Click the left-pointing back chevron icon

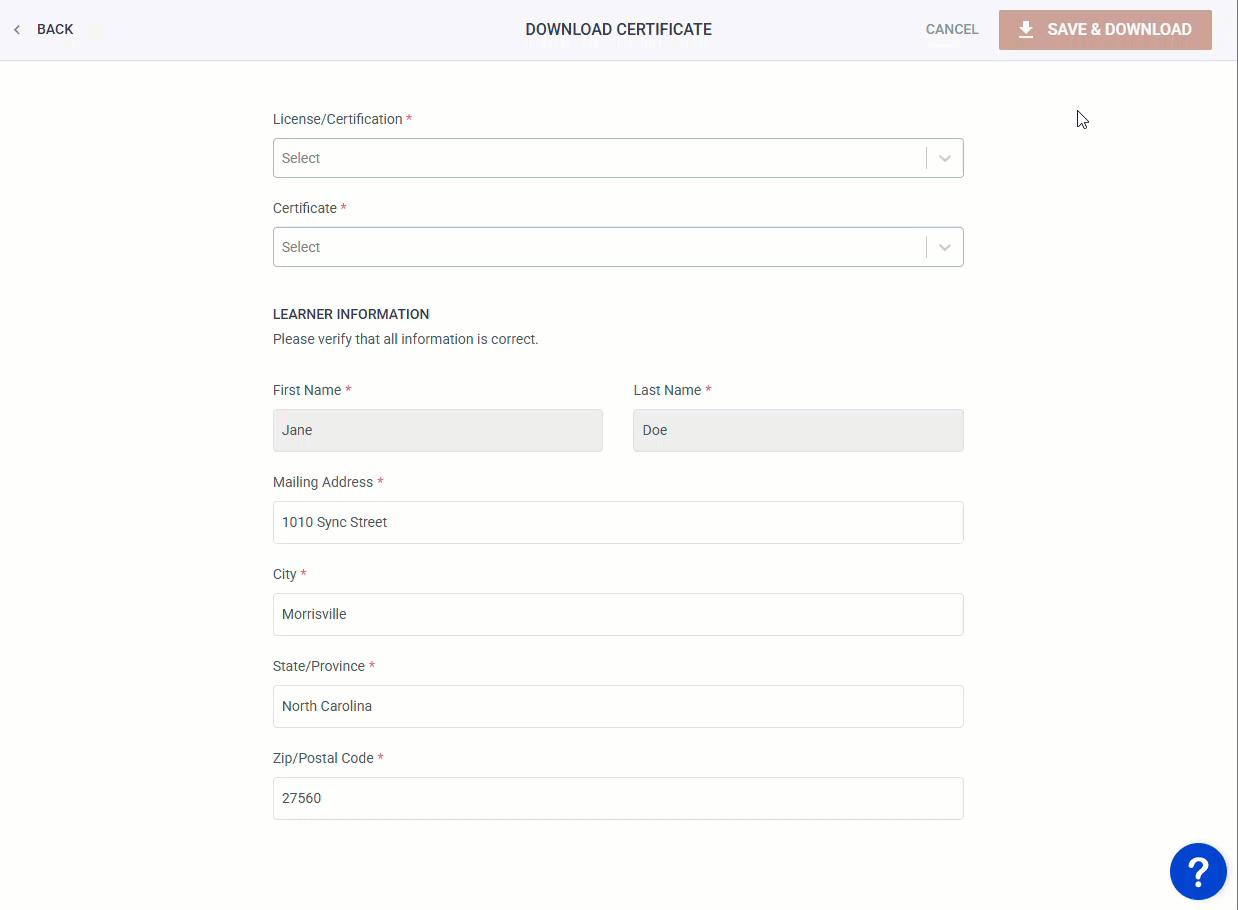click(15, 29)
